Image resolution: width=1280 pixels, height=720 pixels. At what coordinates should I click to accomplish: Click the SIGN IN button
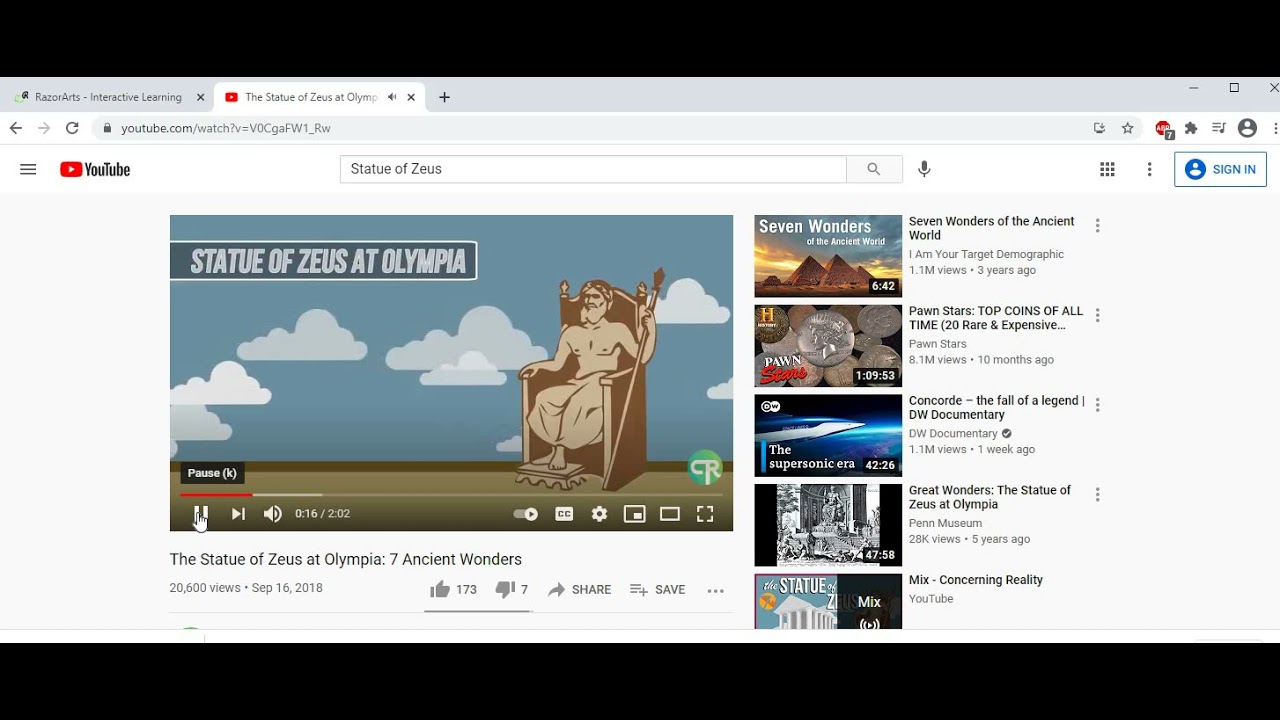pyautogui.click(x=1220, y=170)
